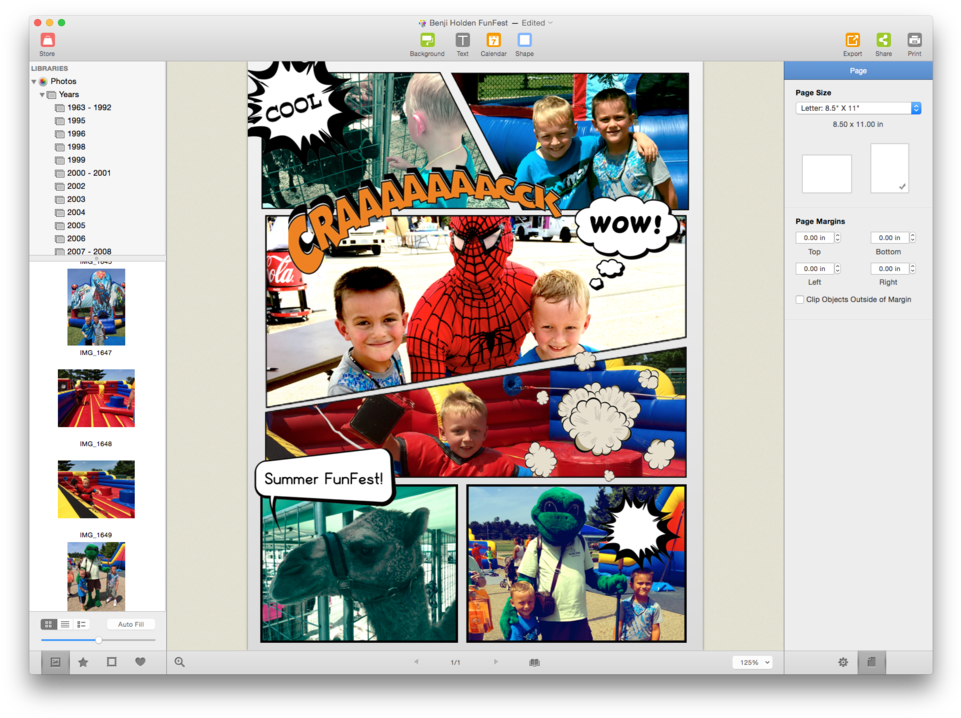Select the 2004 photo library
961x718 pixels.
pos(71,212)
